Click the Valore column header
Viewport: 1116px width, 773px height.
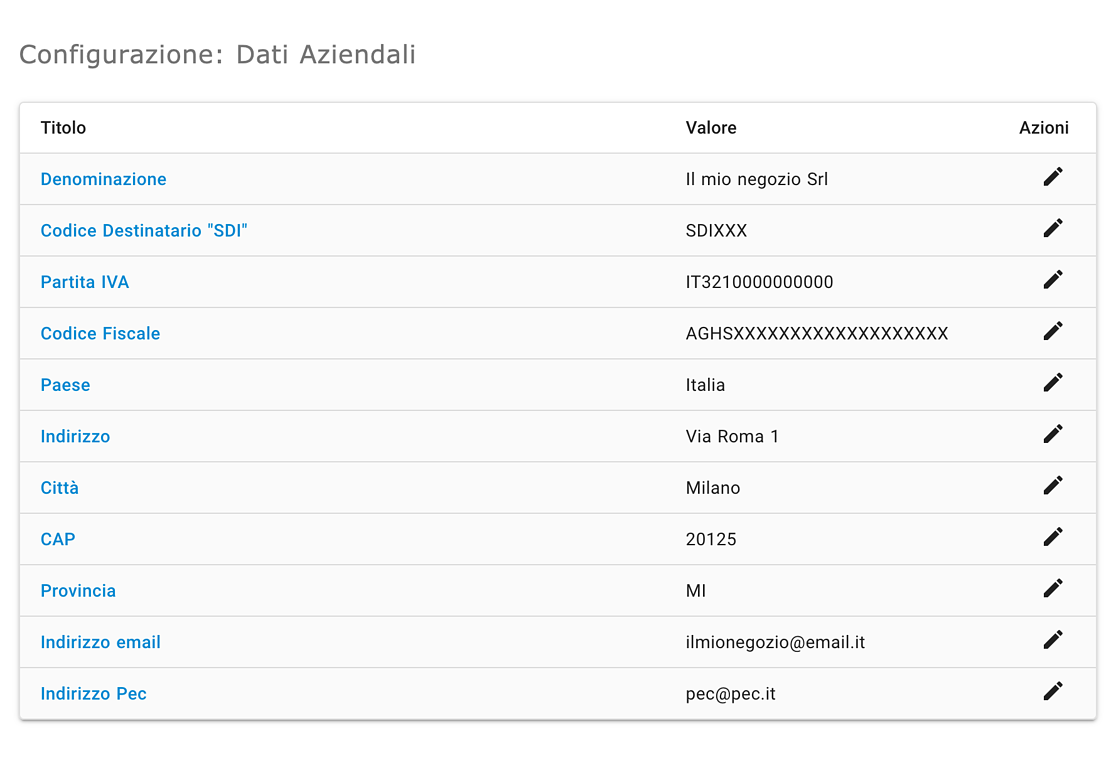click(x=711, y=128)
